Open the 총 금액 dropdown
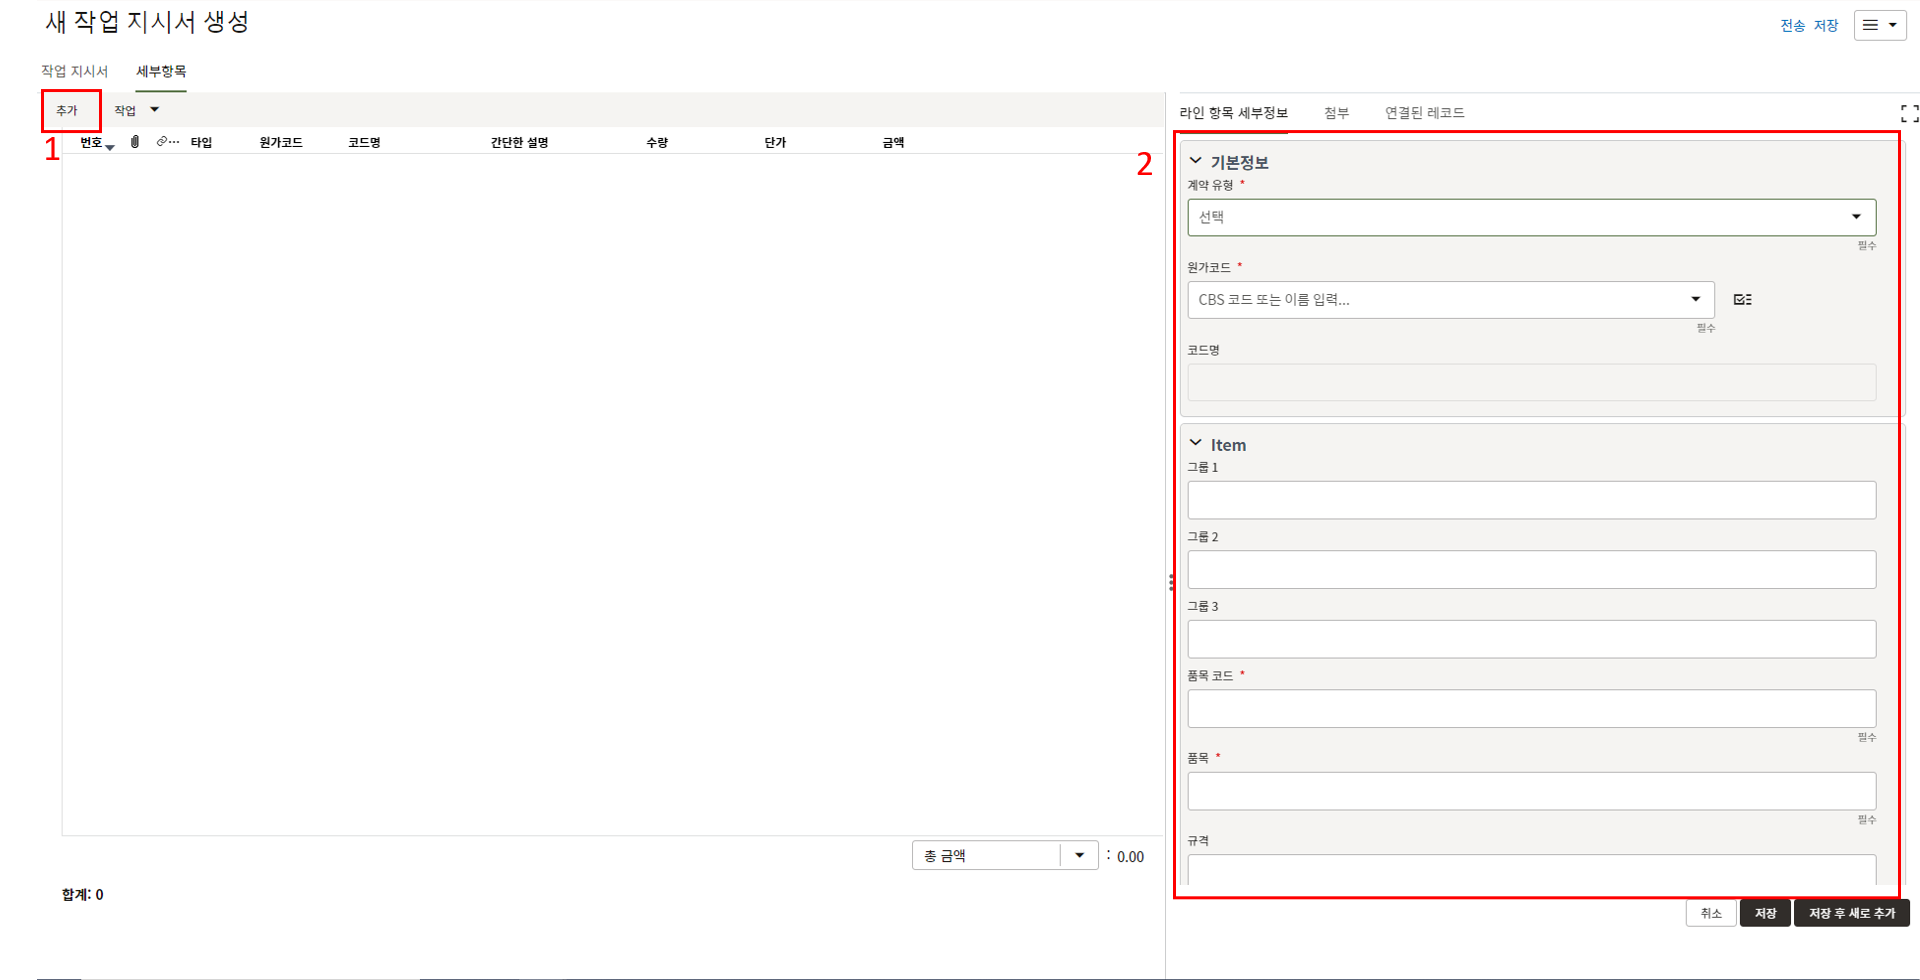 coord(1079,856)
